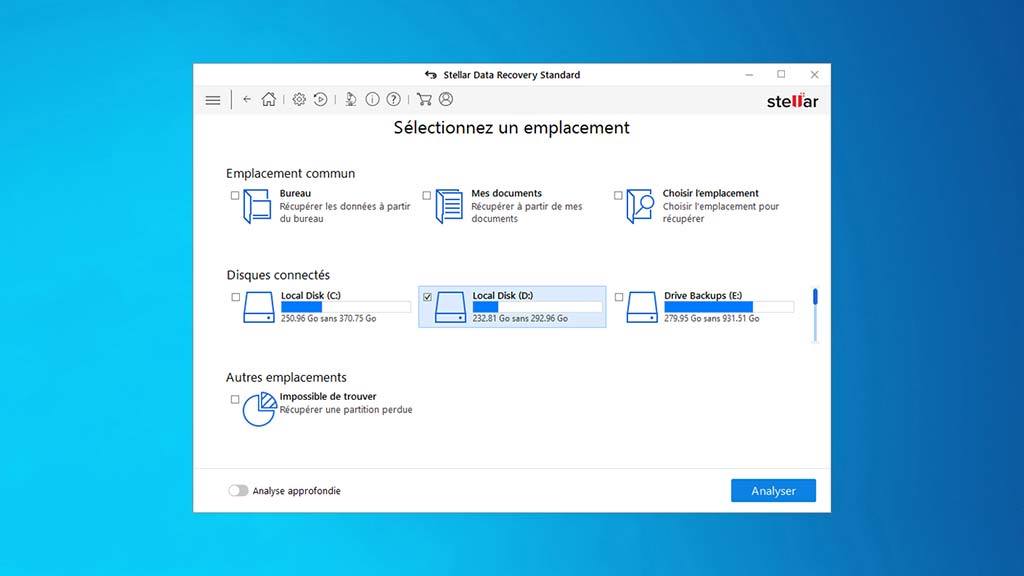
Task: Click the lost partition pie icon
Action: pyautogui.click(x=259, y=409)
